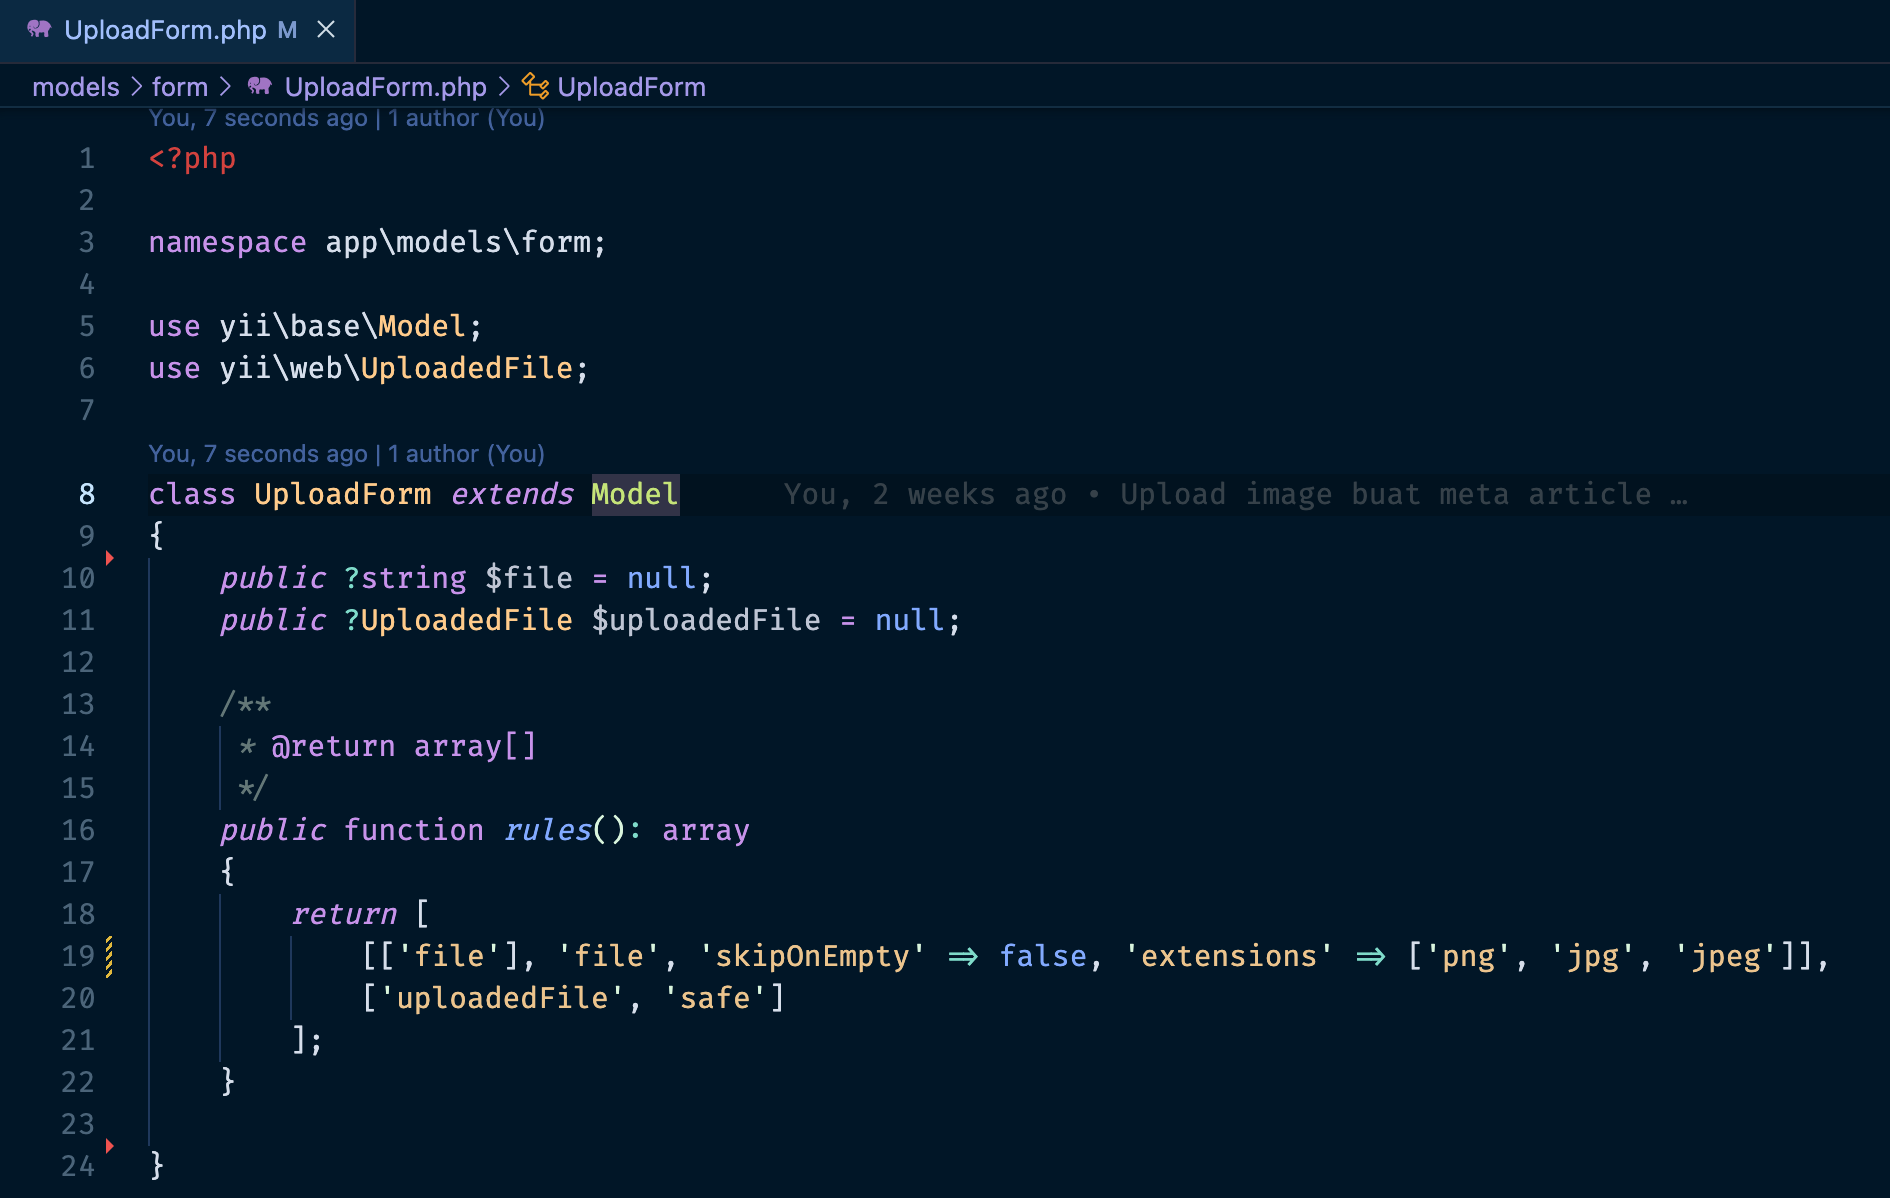Click the deleted-lines marker at line 24

(x=110, y=1146)
